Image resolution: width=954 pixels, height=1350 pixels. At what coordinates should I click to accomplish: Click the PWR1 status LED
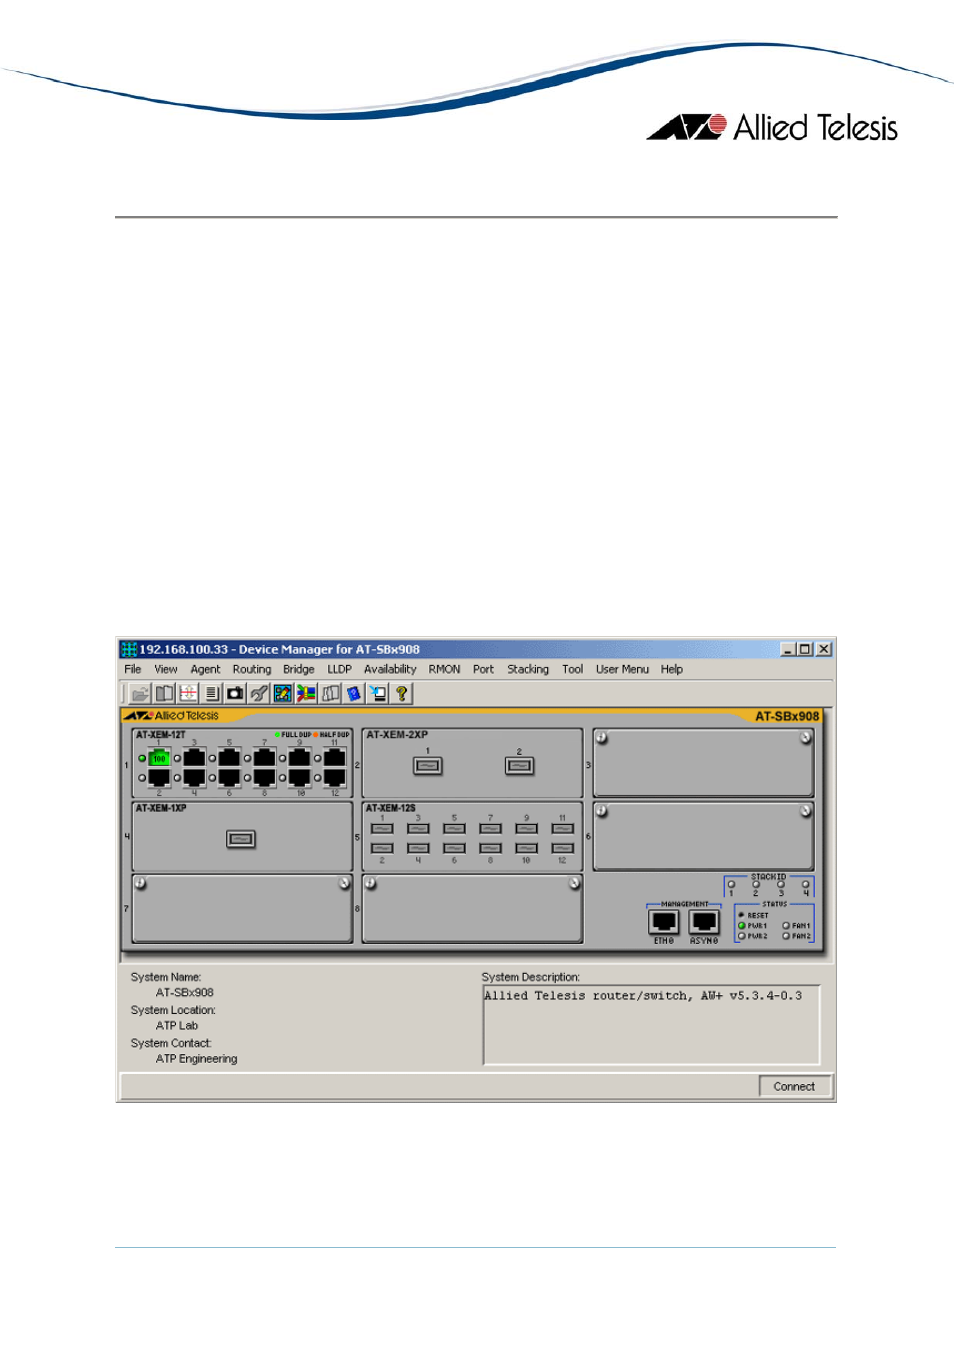tap(742, 926)
